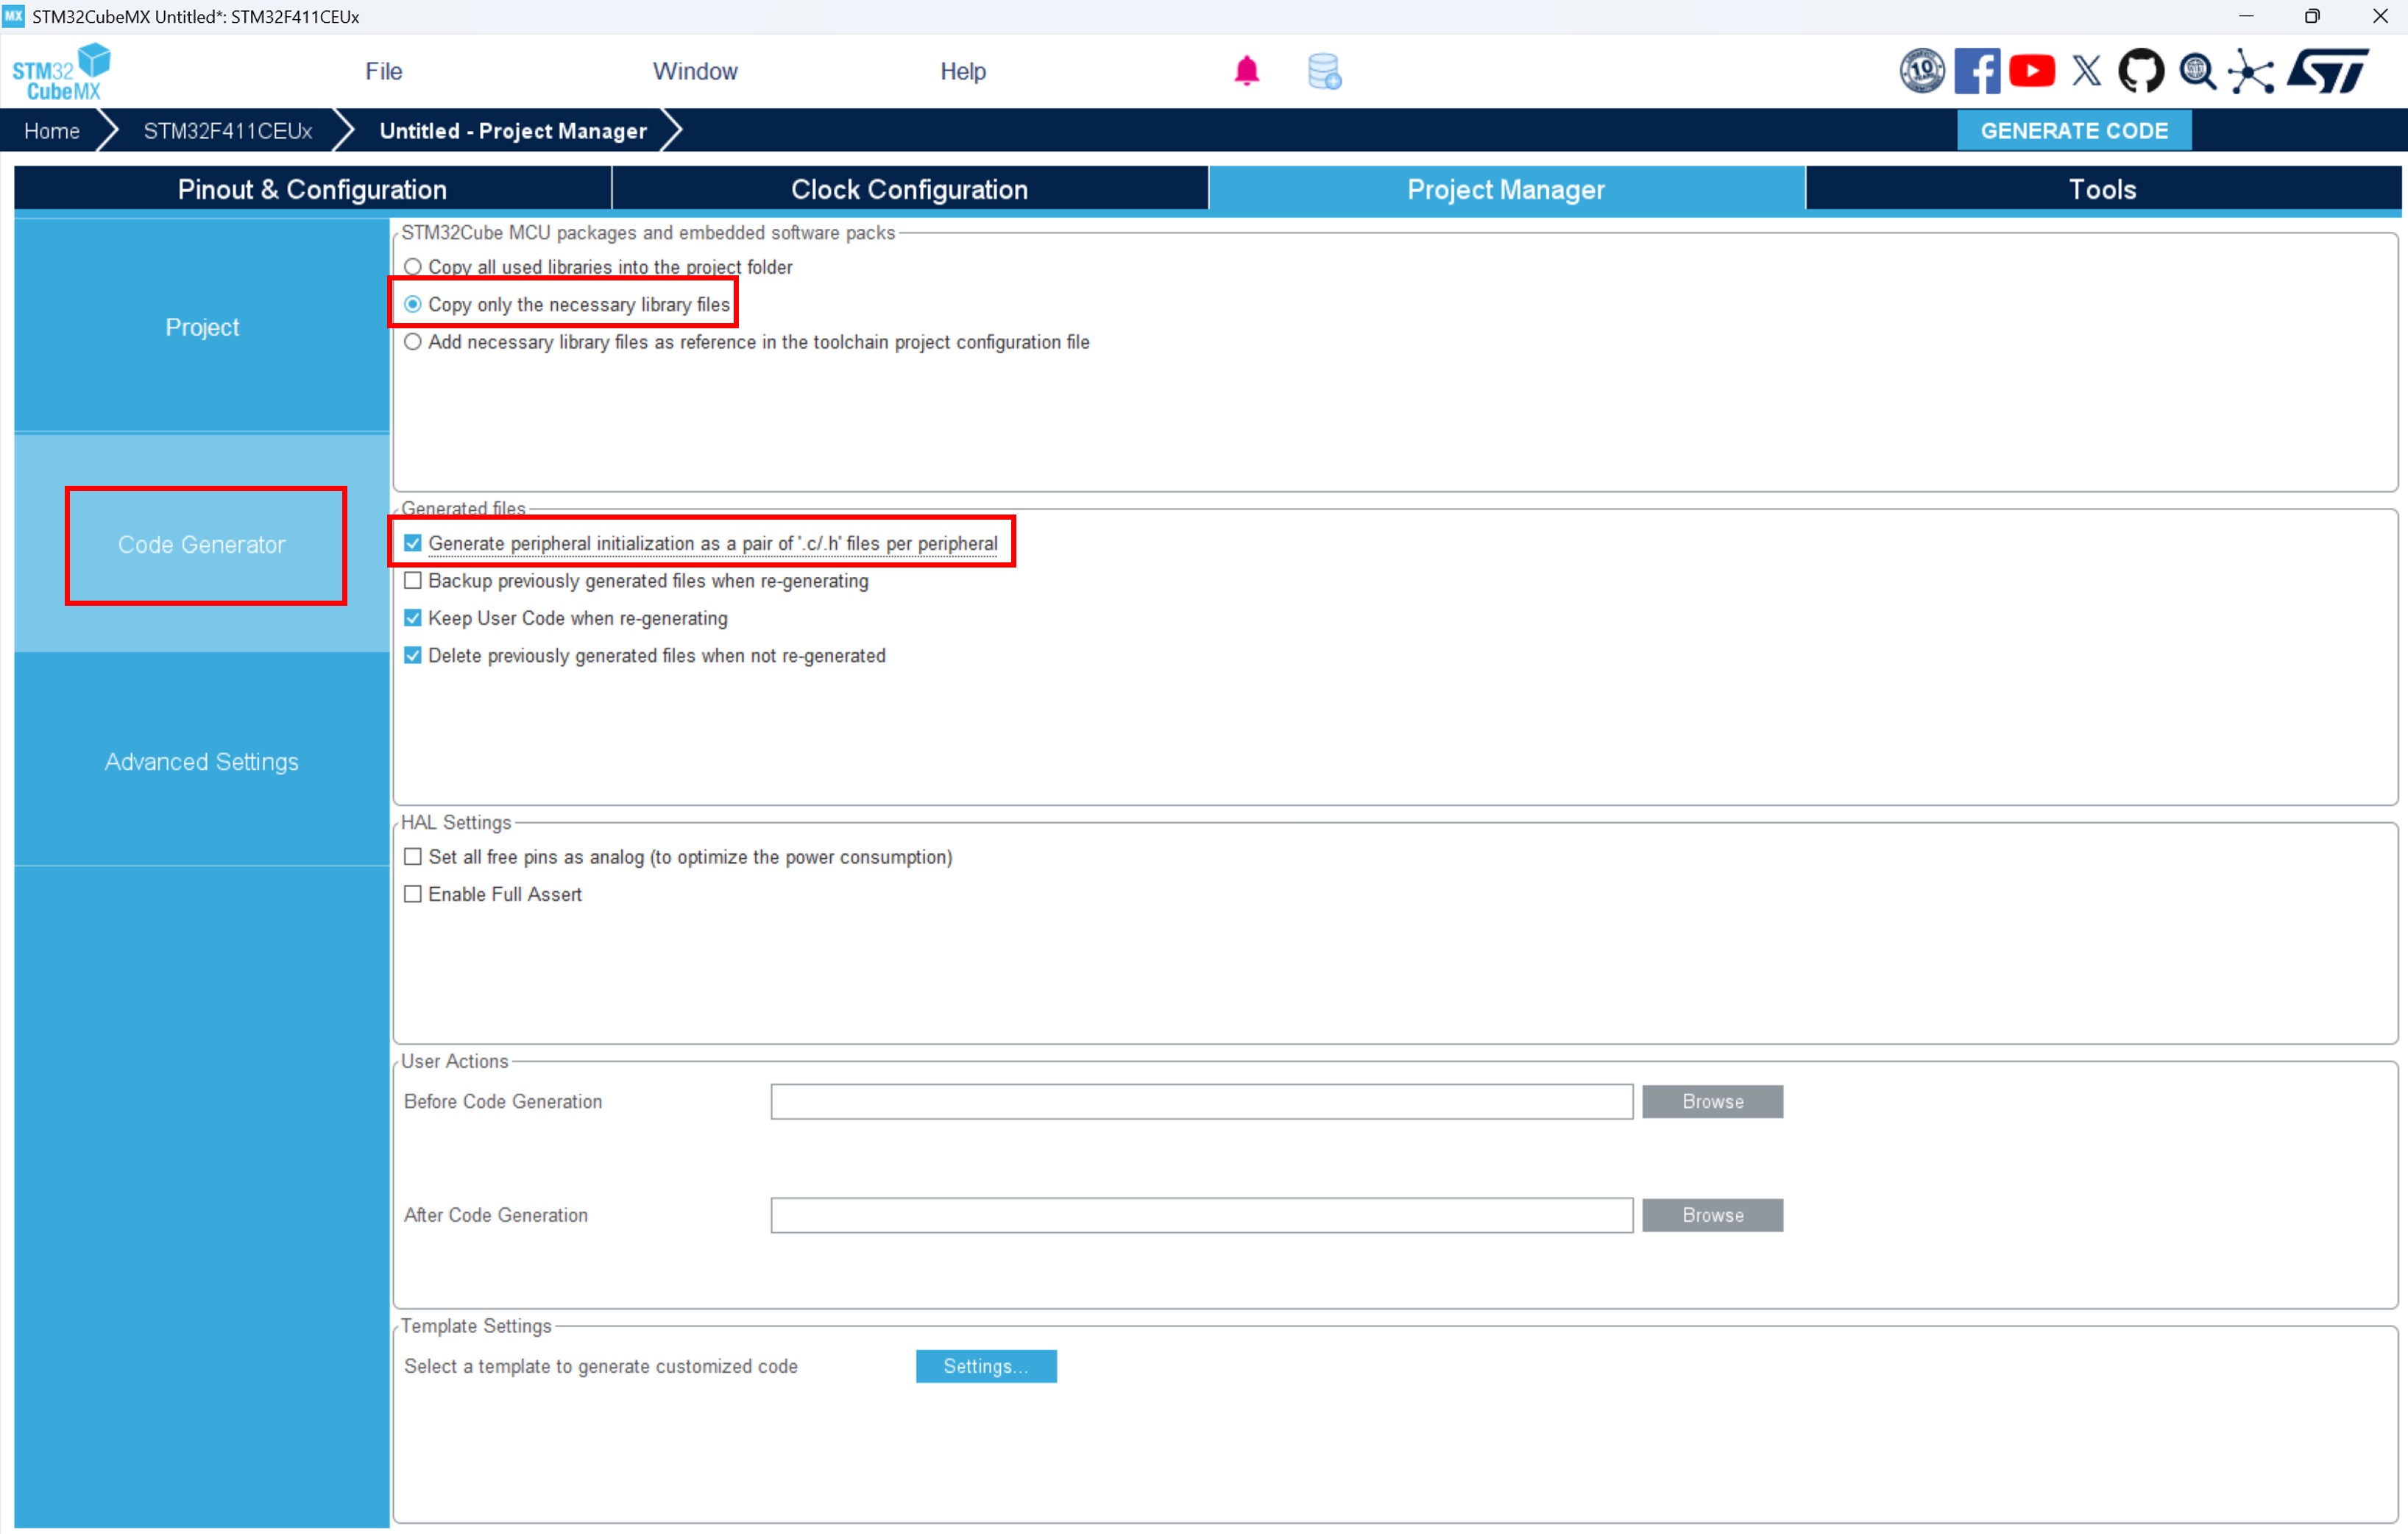This screenshot has width=2408, height=1534.
Task: Click the ST logo icon
Action: 2328,71
